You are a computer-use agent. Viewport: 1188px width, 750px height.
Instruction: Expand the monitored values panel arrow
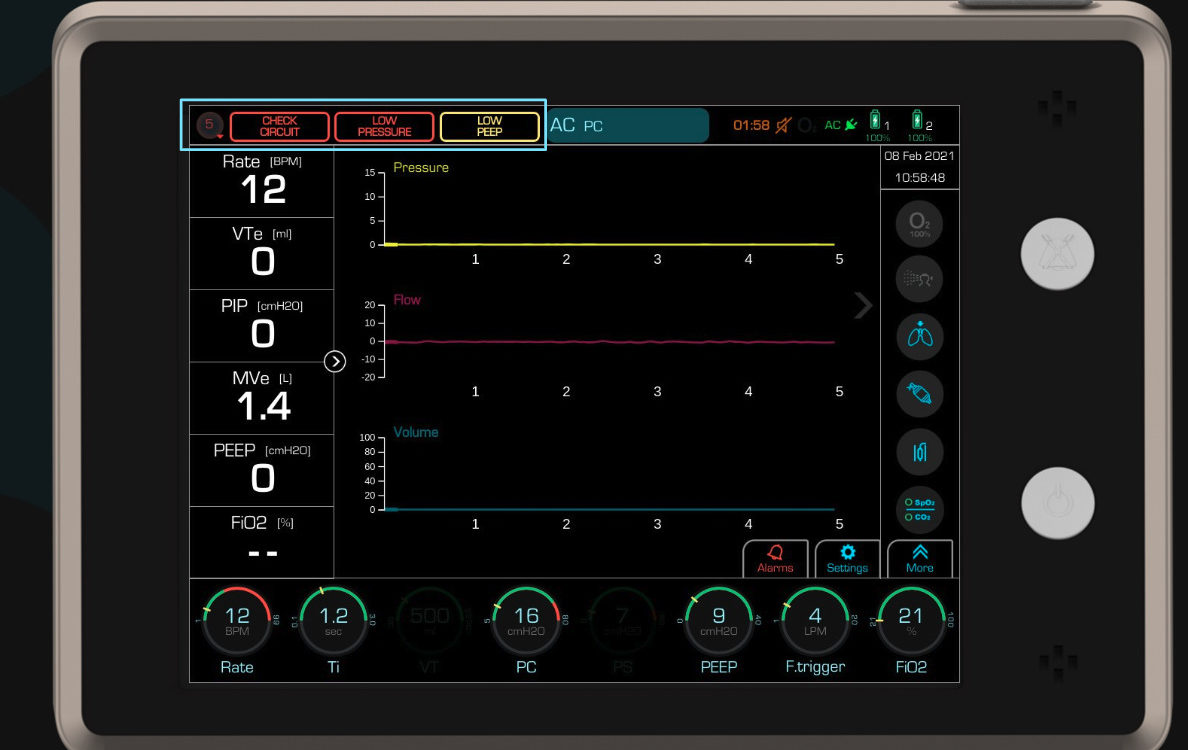[x=335, y=361]
